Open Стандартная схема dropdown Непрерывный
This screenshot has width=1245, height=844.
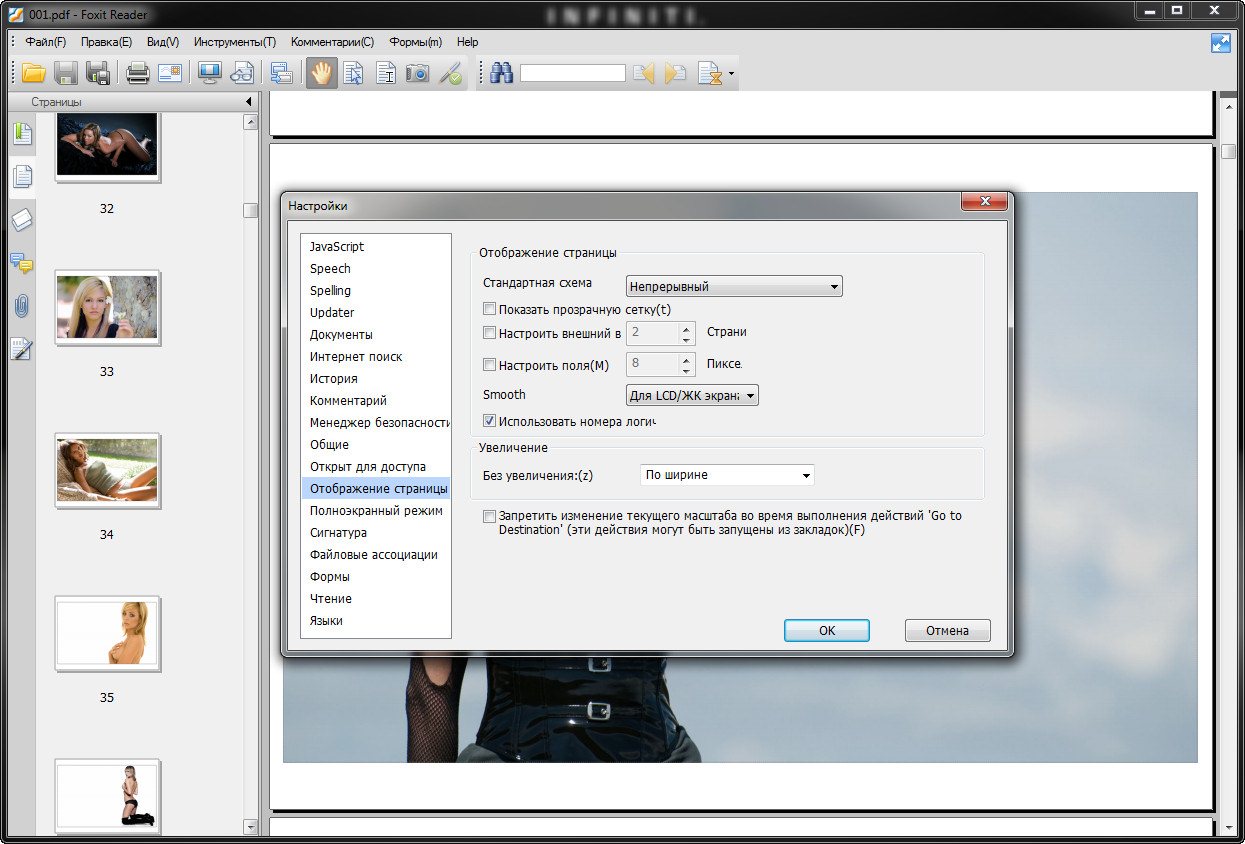[734, 286]
